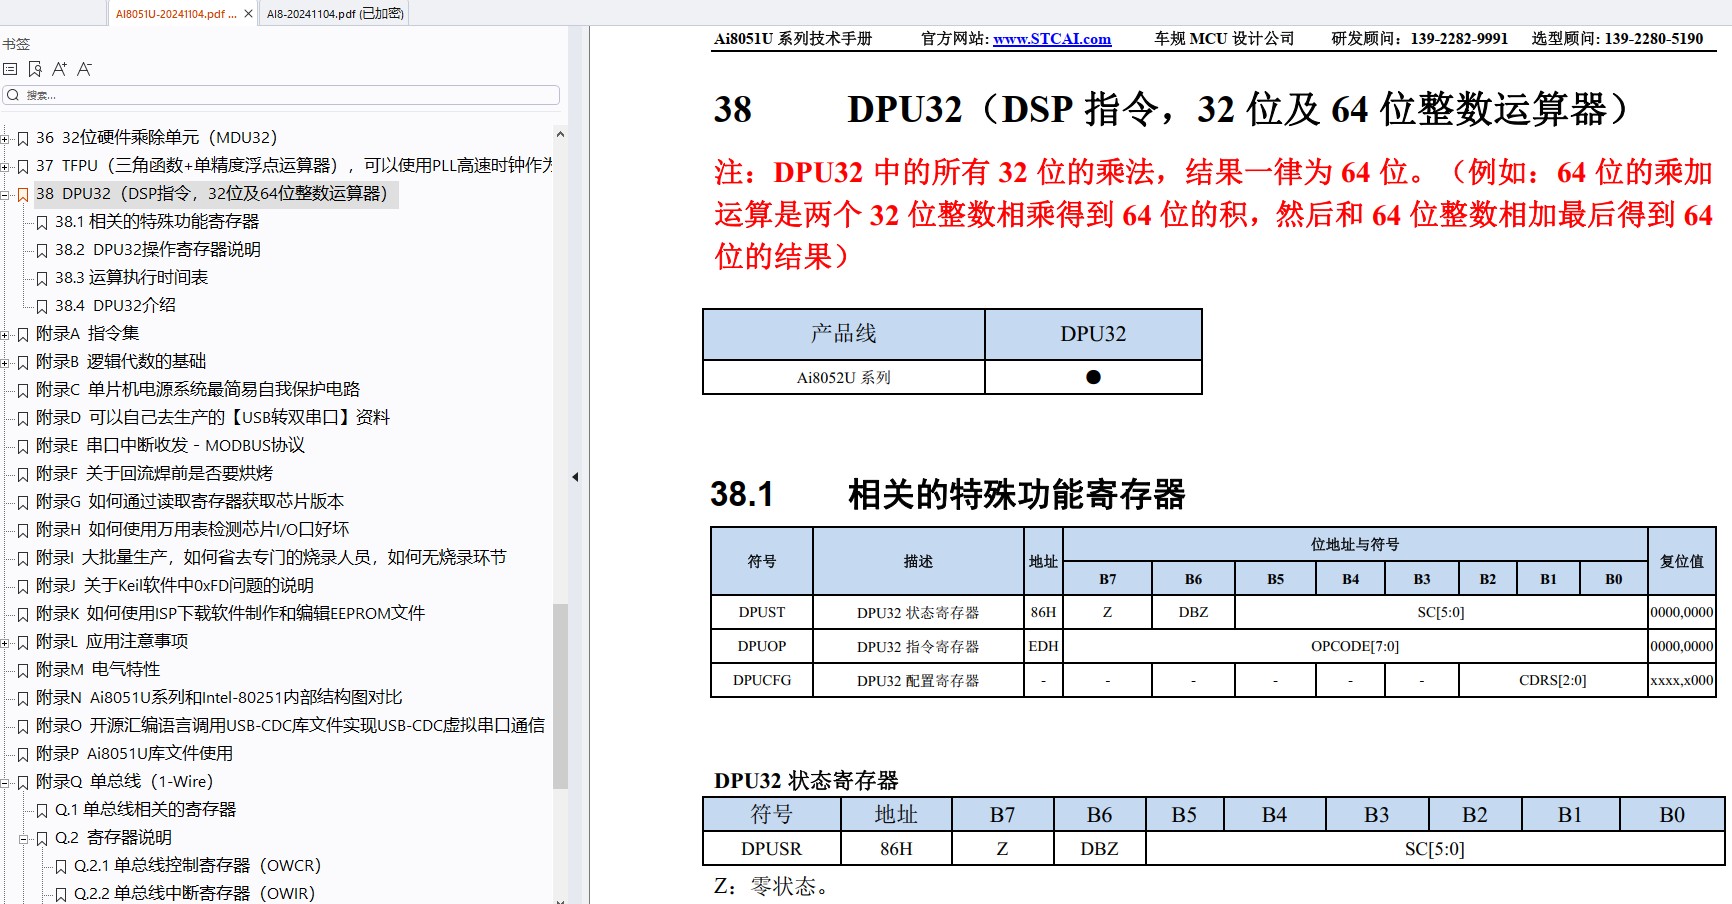The width and height of the screenshot is (1732, 904).
Task: Expand the 附录B 逻辑代数的基础 node
Action: 5,363
